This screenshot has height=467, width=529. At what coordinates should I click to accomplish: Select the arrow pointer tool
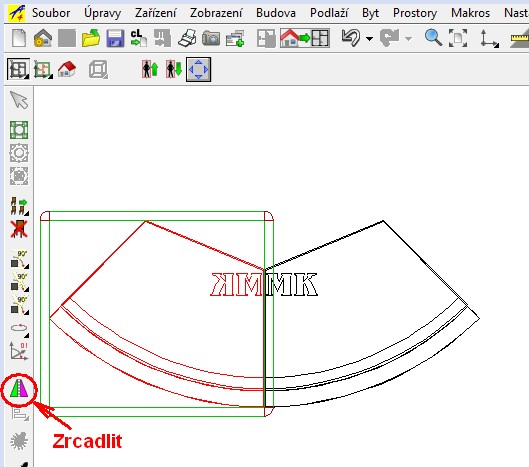[19, 100]
